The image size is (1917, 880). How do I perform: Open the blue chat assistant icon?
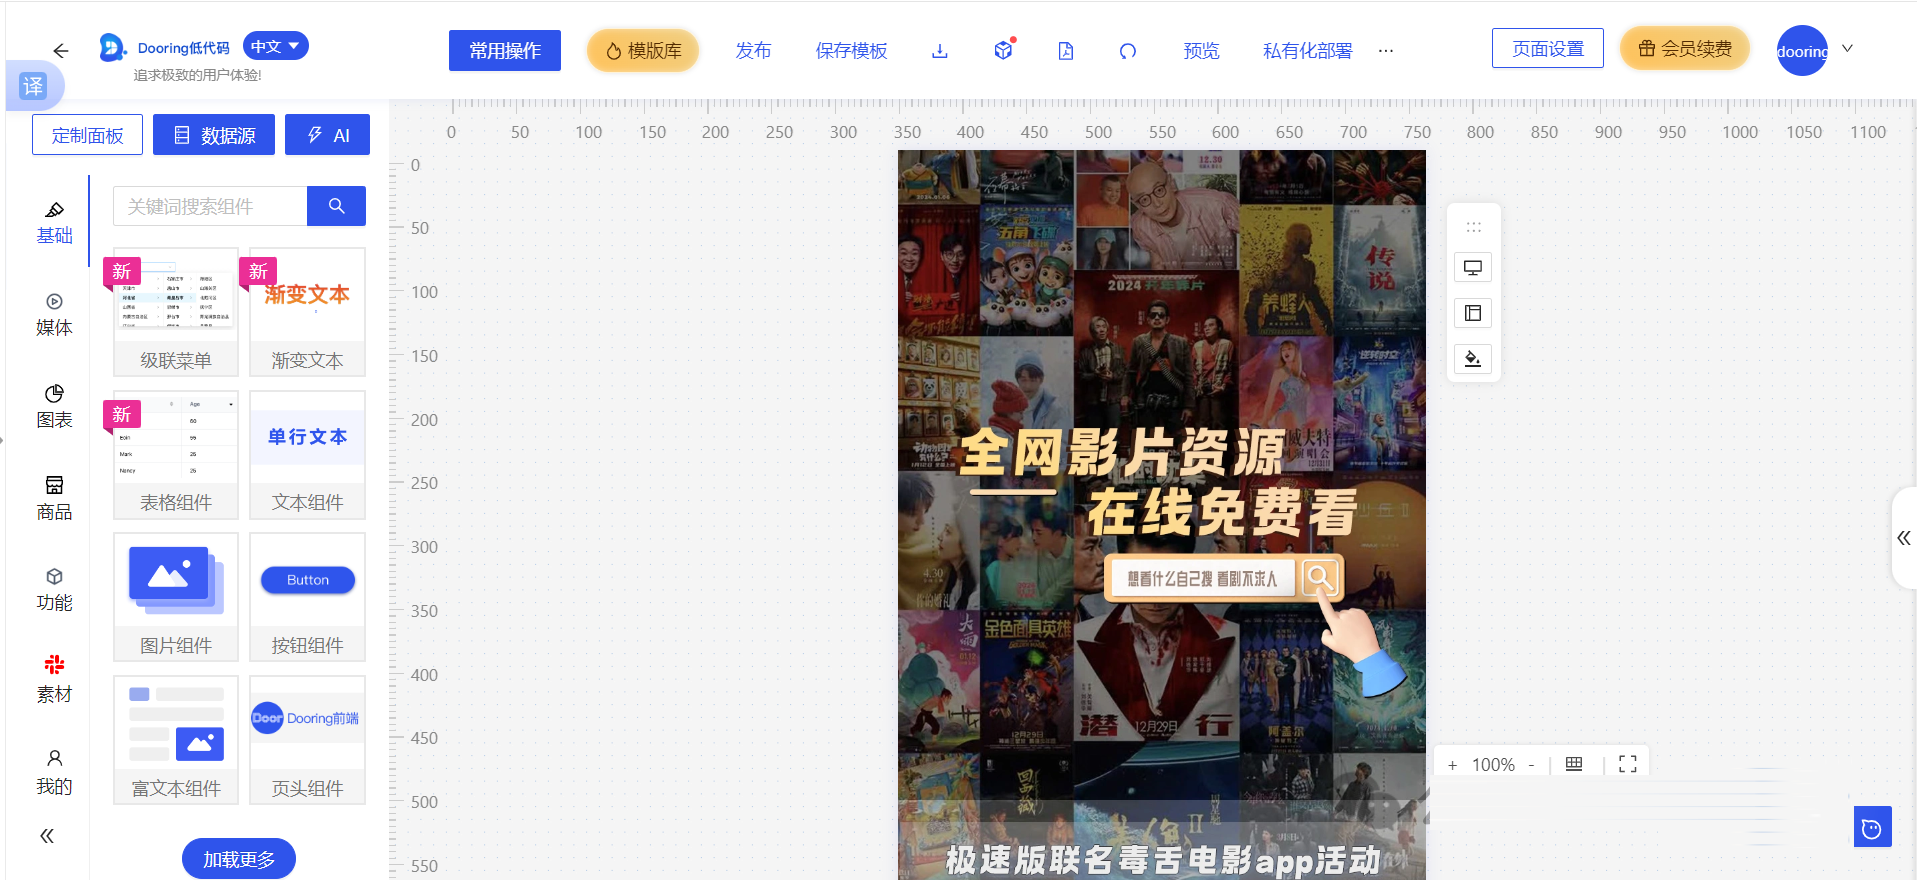(x=1872, y=827)
